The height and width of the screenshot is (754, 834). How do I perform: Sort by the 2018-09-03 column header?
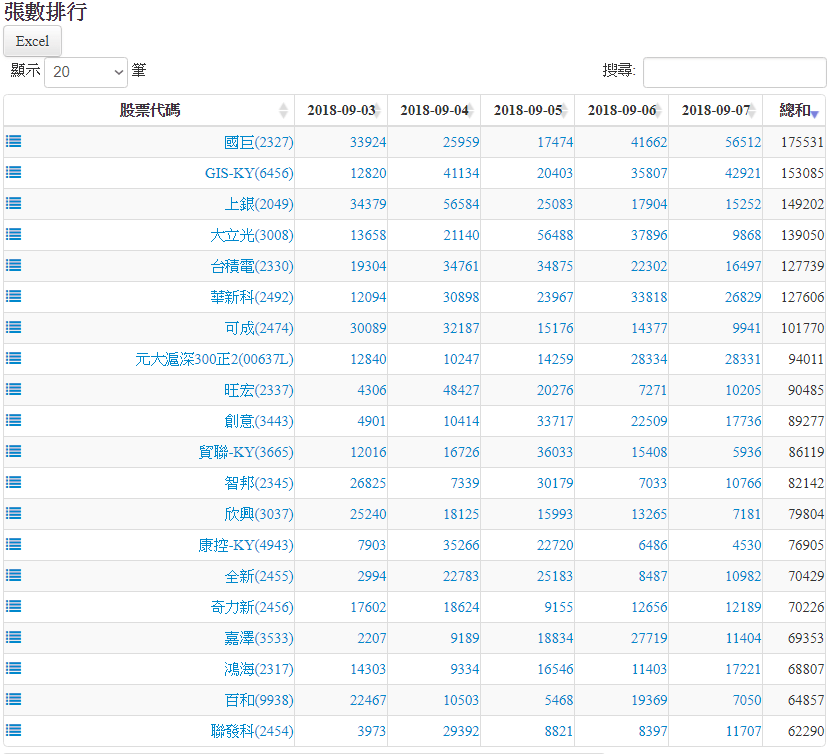point(341,110)
